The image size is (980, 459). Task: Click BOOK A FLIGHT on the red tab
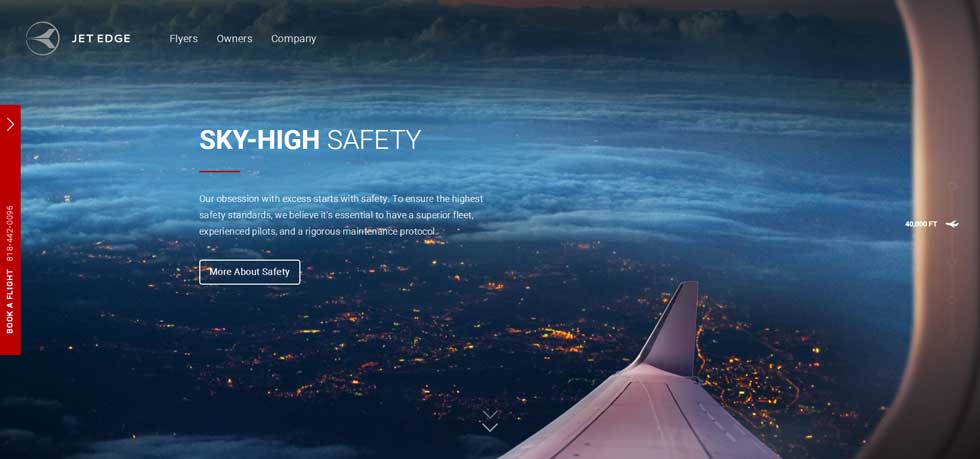pyautogui.click(x=10, y=301)
